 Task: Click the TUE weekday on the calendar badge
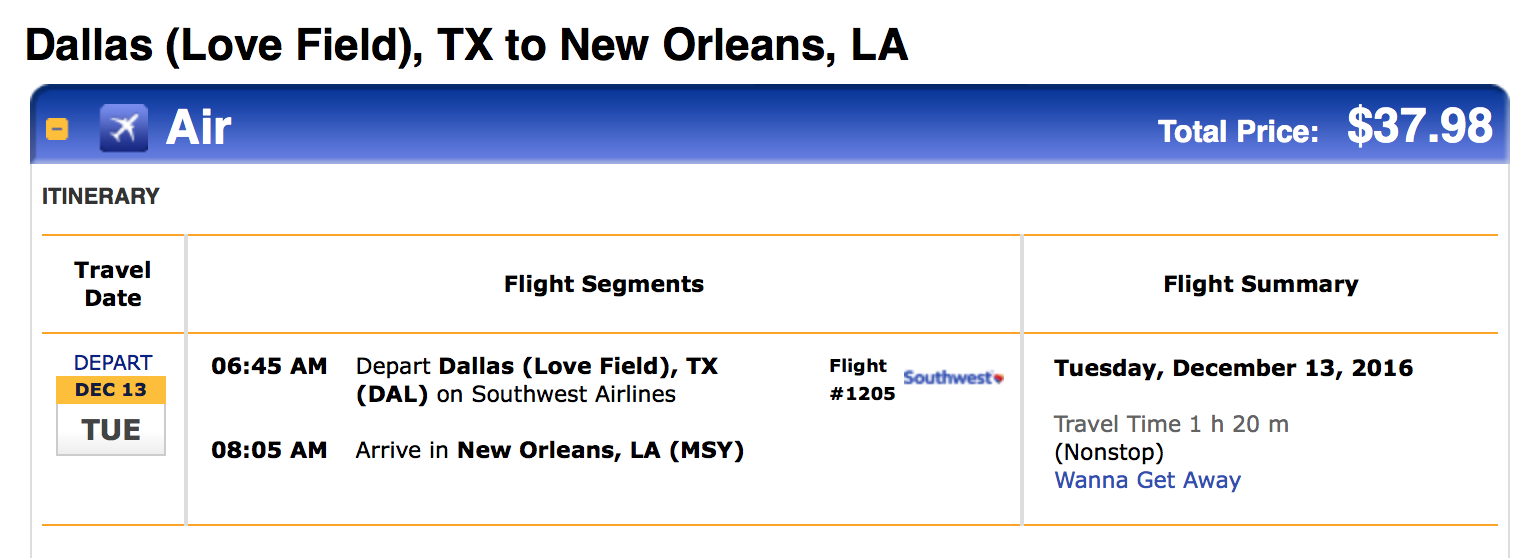111,430
